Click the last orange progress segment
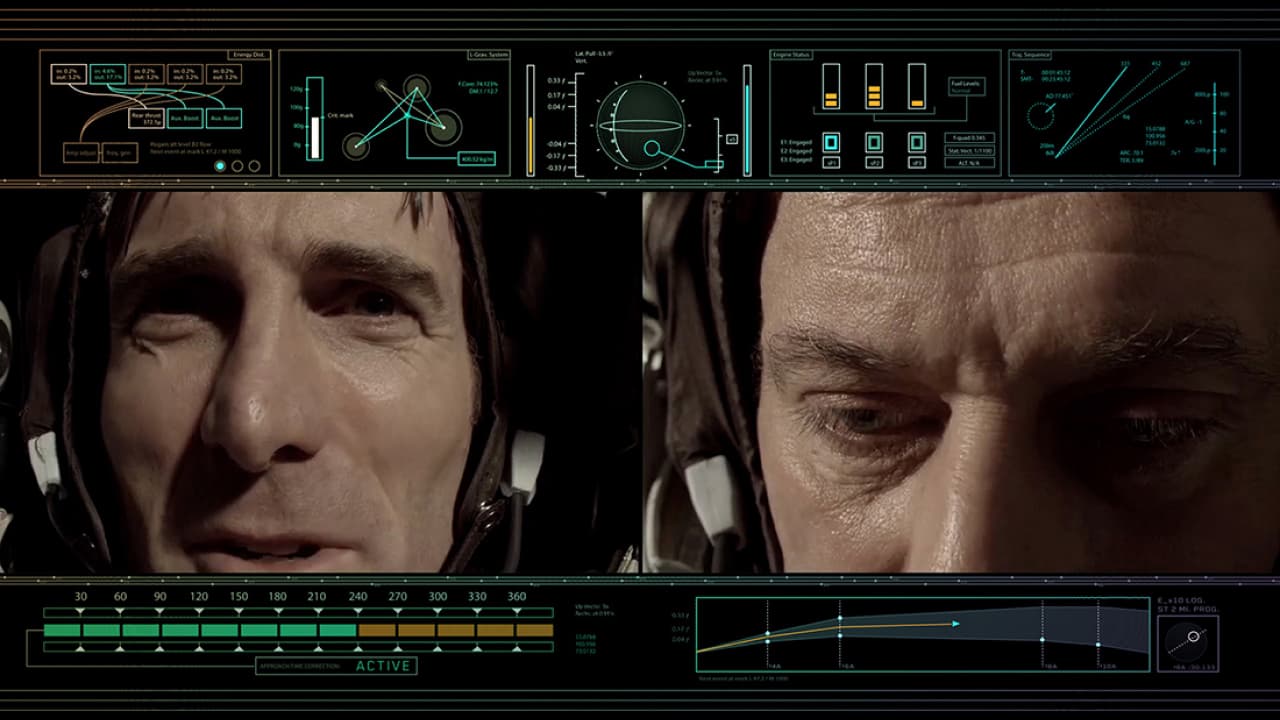Screen dimensions: 1280x720 (535, 630)
